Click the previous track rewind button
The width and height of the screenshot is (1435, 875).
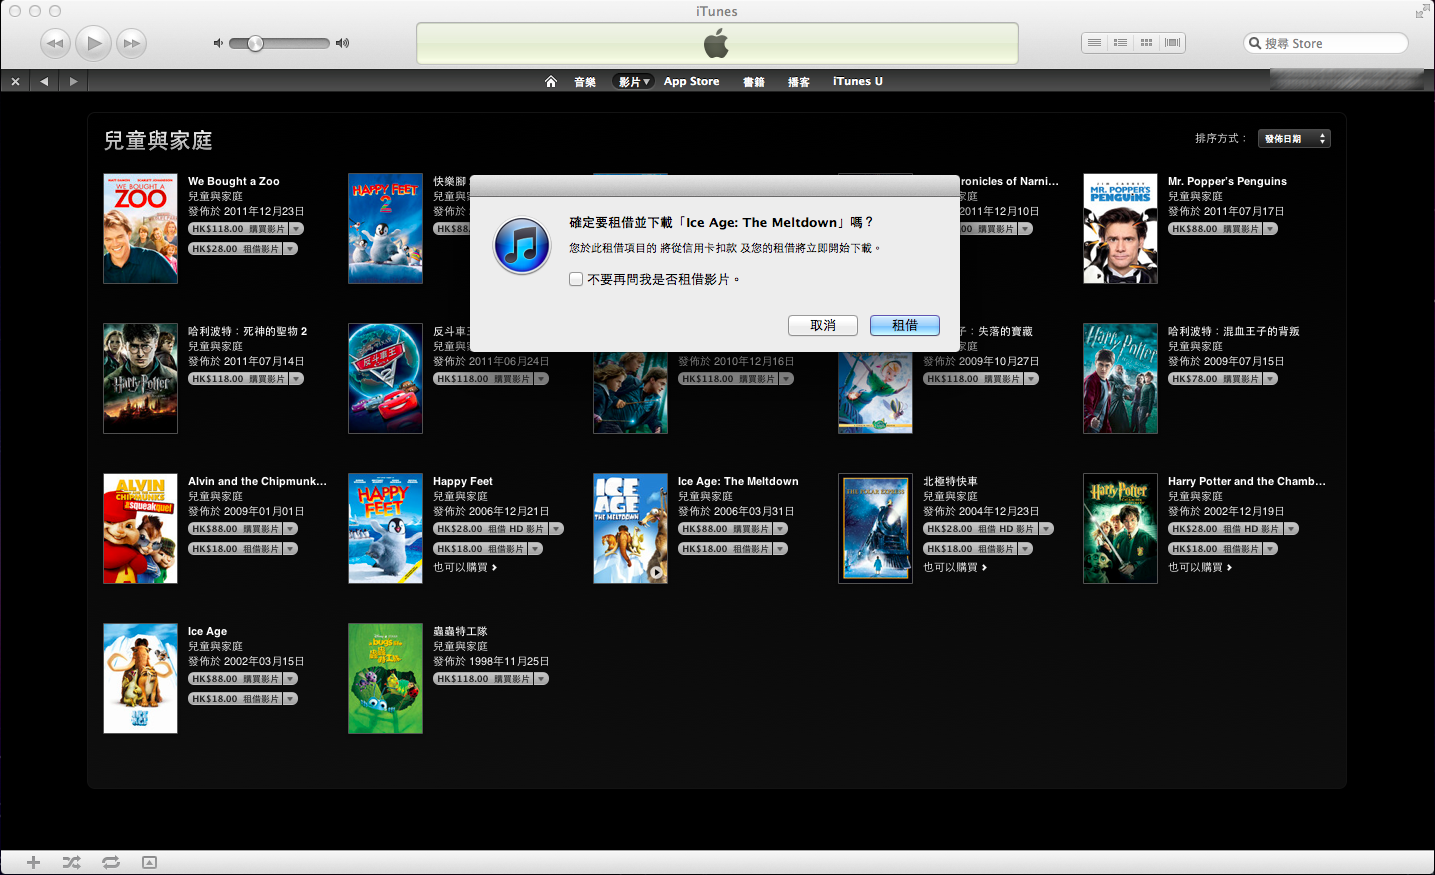tap(55, 43)
